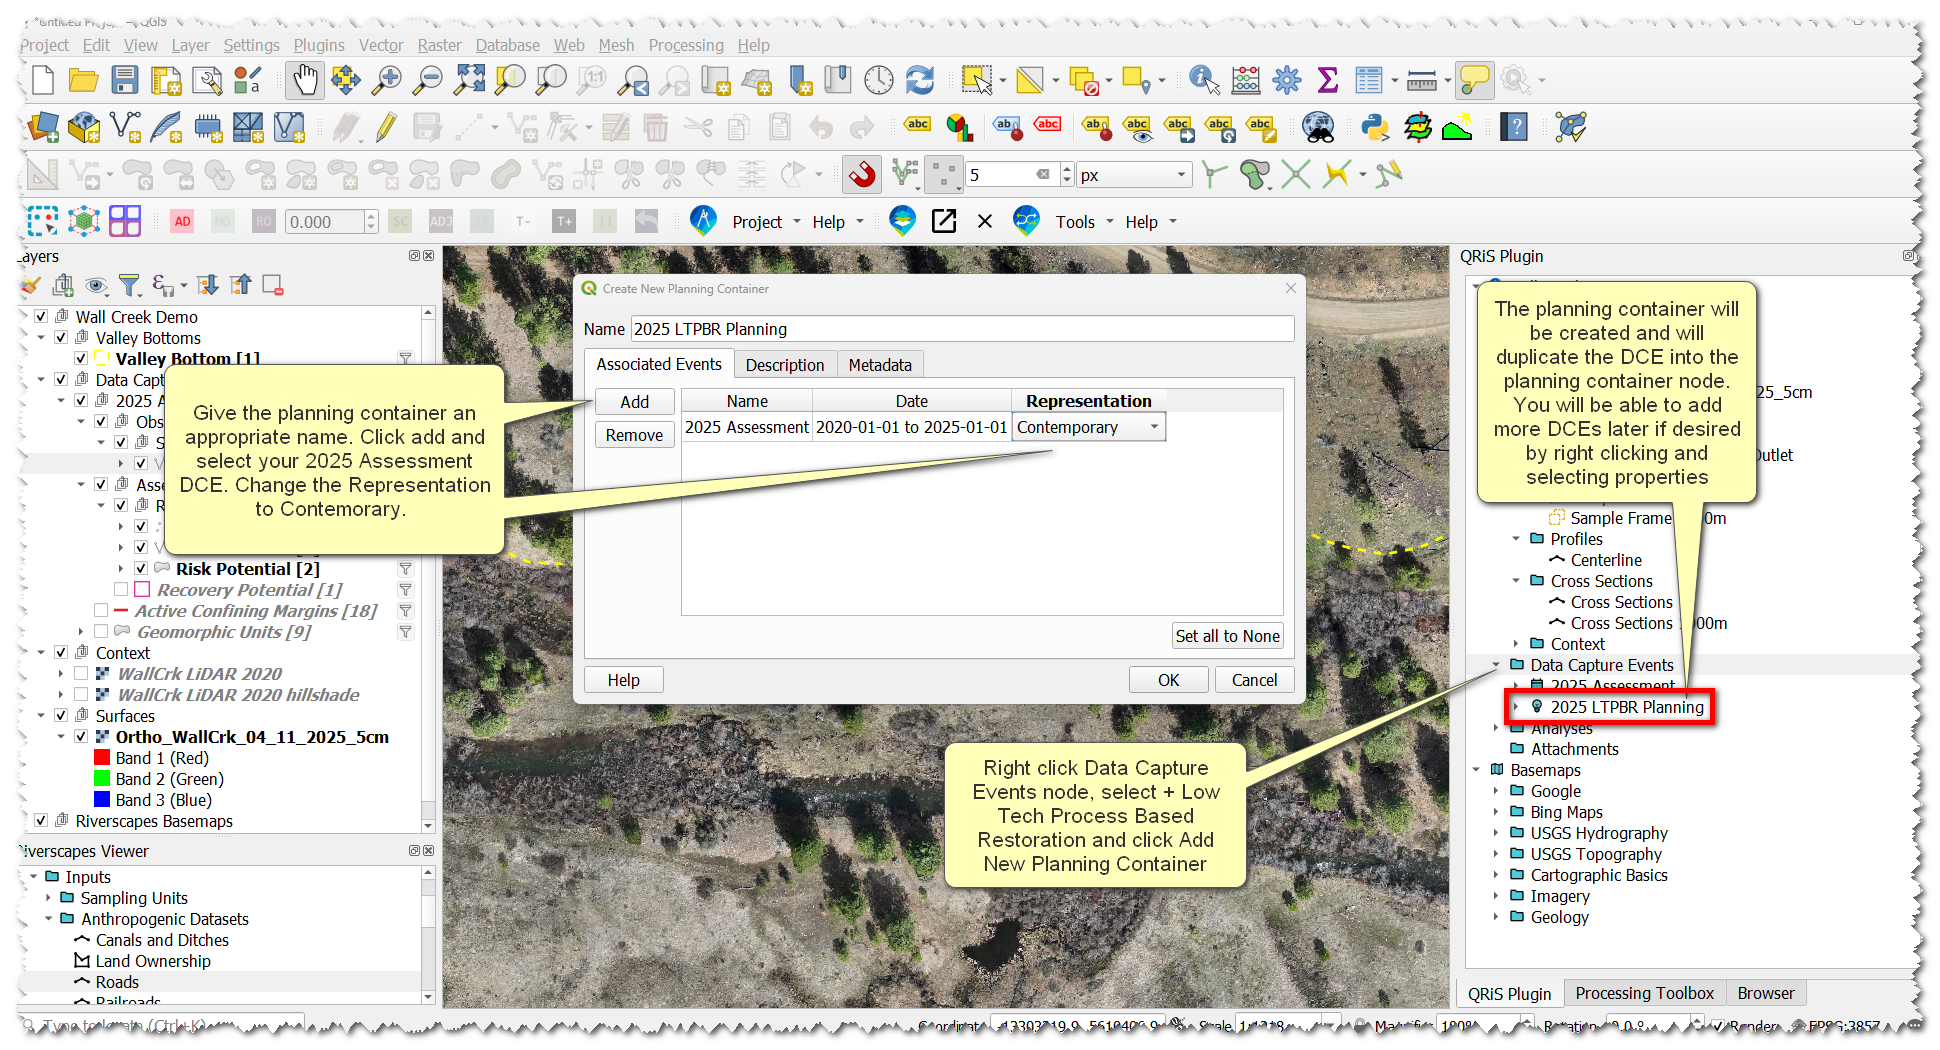The width and height of the screenshot is (1940, 1050).
Task: Open the Python console icon
Action: coord(1376,127)
